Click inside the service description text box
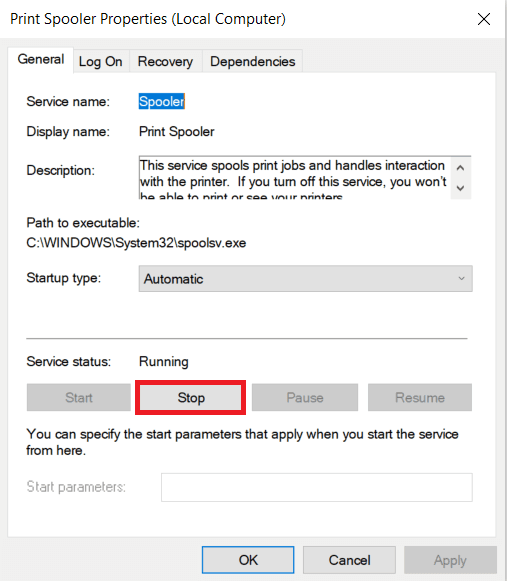The width and height of the screenshot is (507, 581). [295, 178]
